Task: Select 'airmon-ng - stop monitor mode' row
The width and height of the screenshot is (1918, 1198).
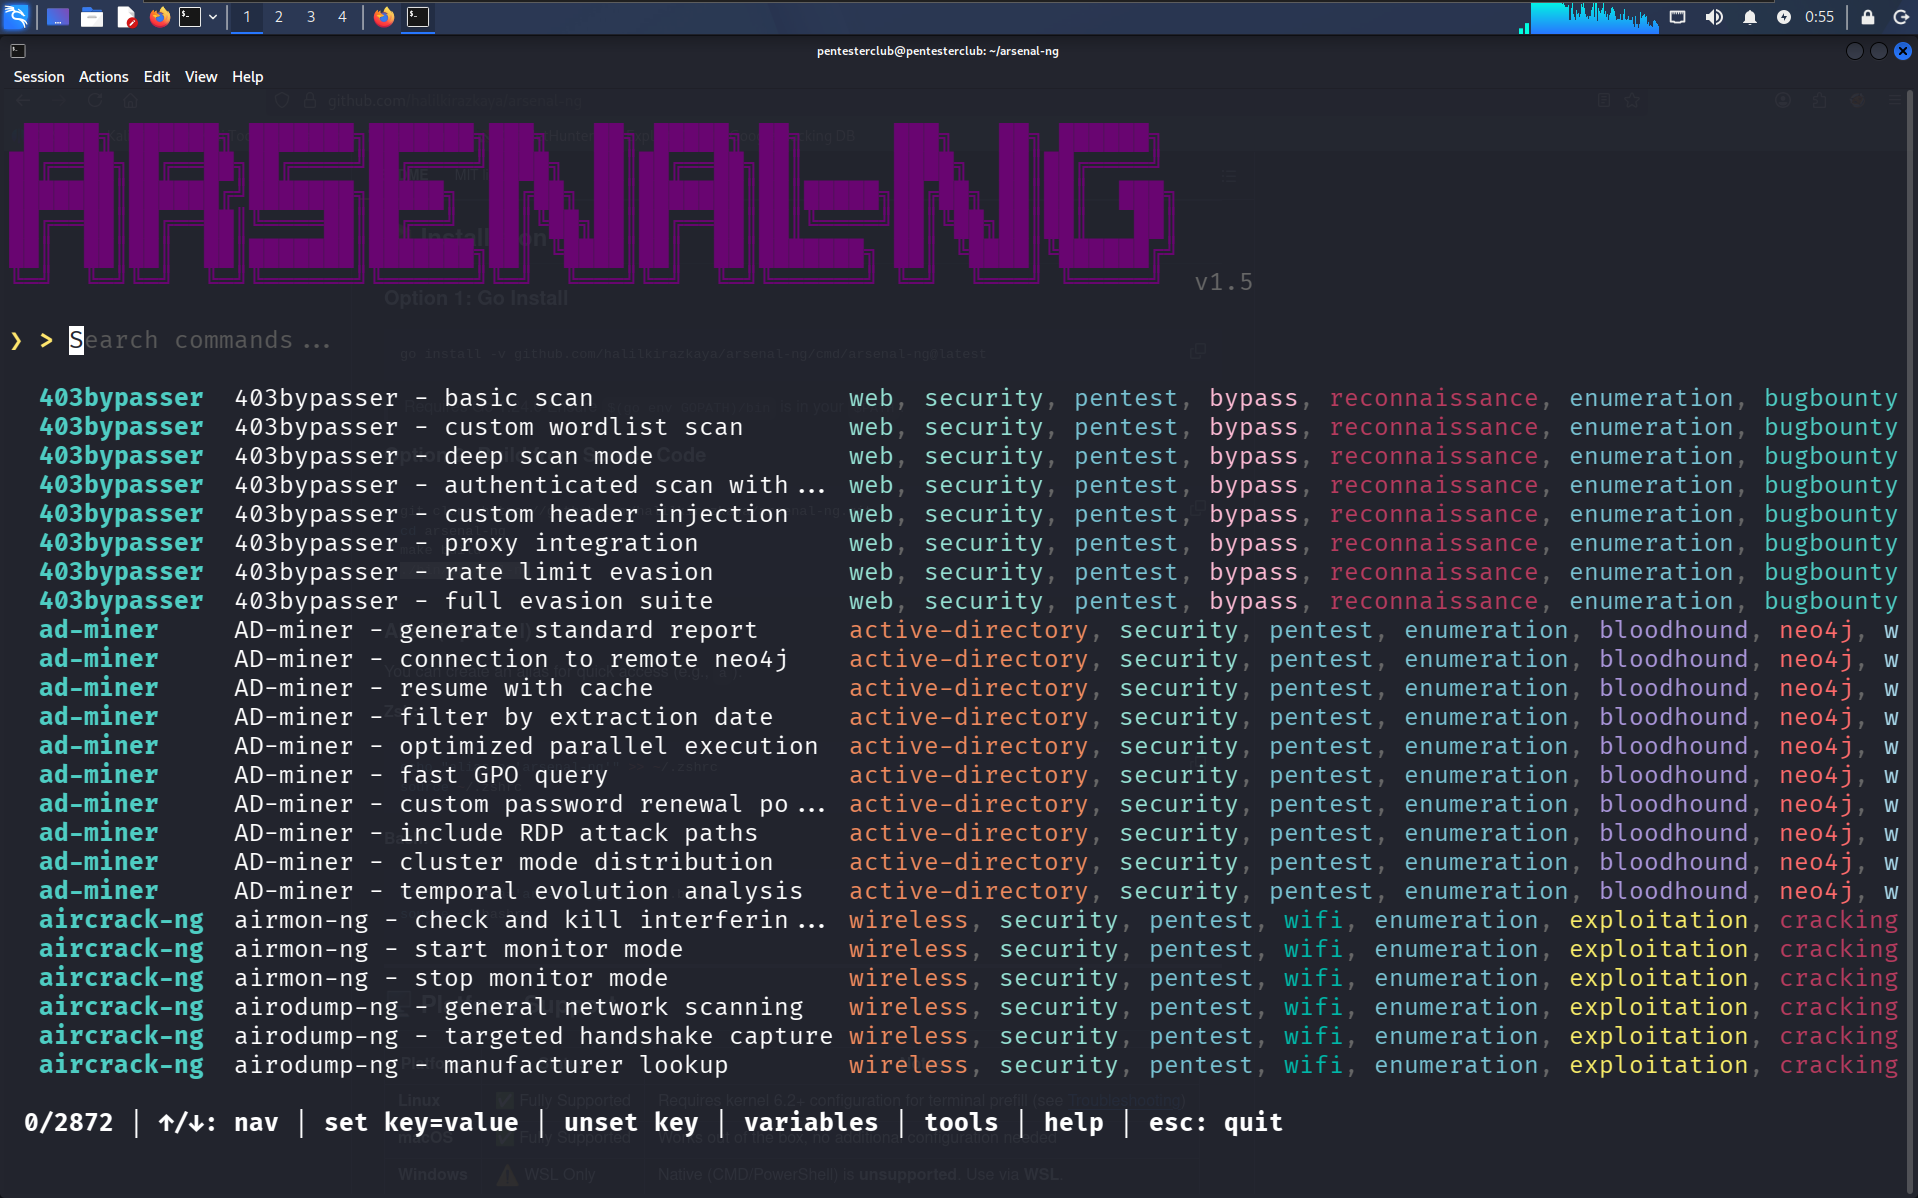Action: tap(968, 978)
